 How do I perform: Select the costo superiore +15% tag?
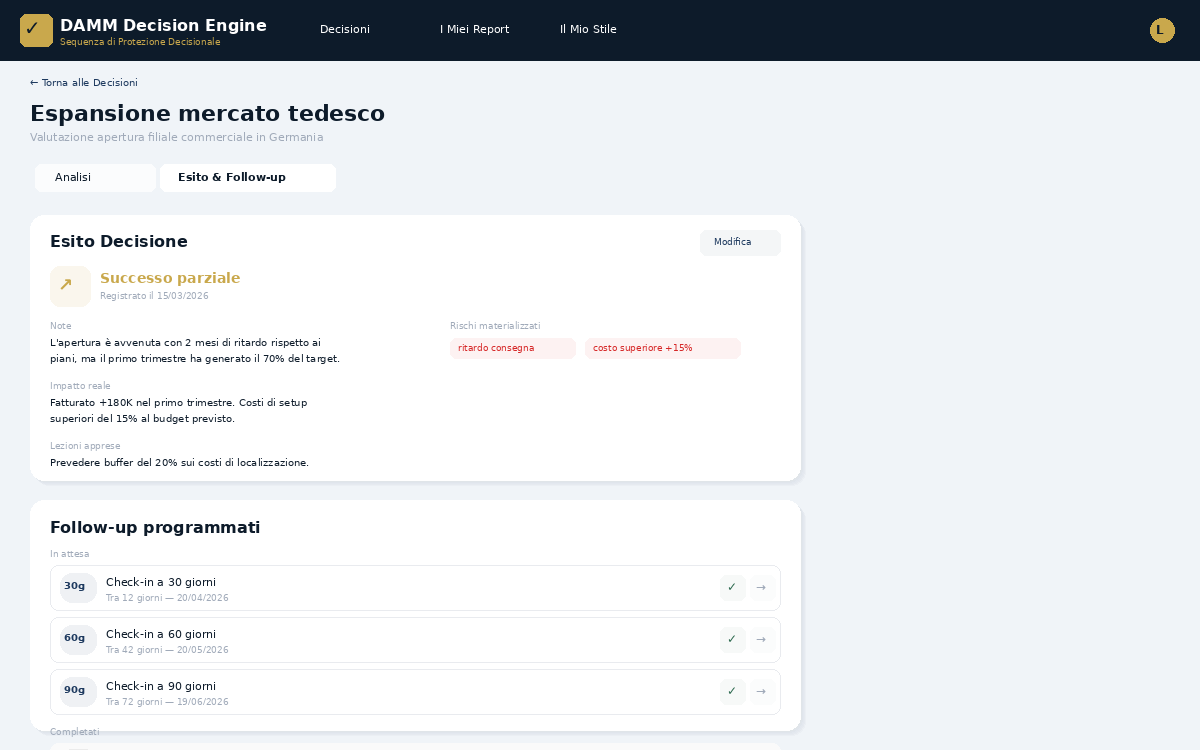pyautogui.click(x=663, y=348)
